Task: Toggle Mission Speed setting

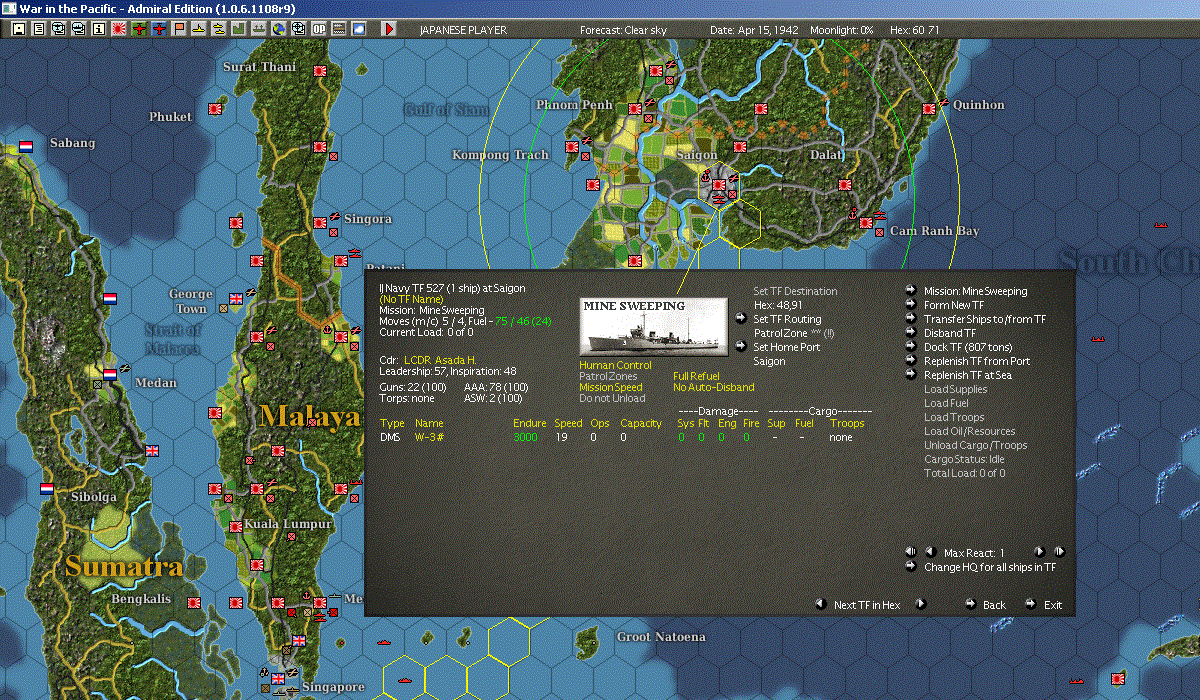Action: point(611,387)
